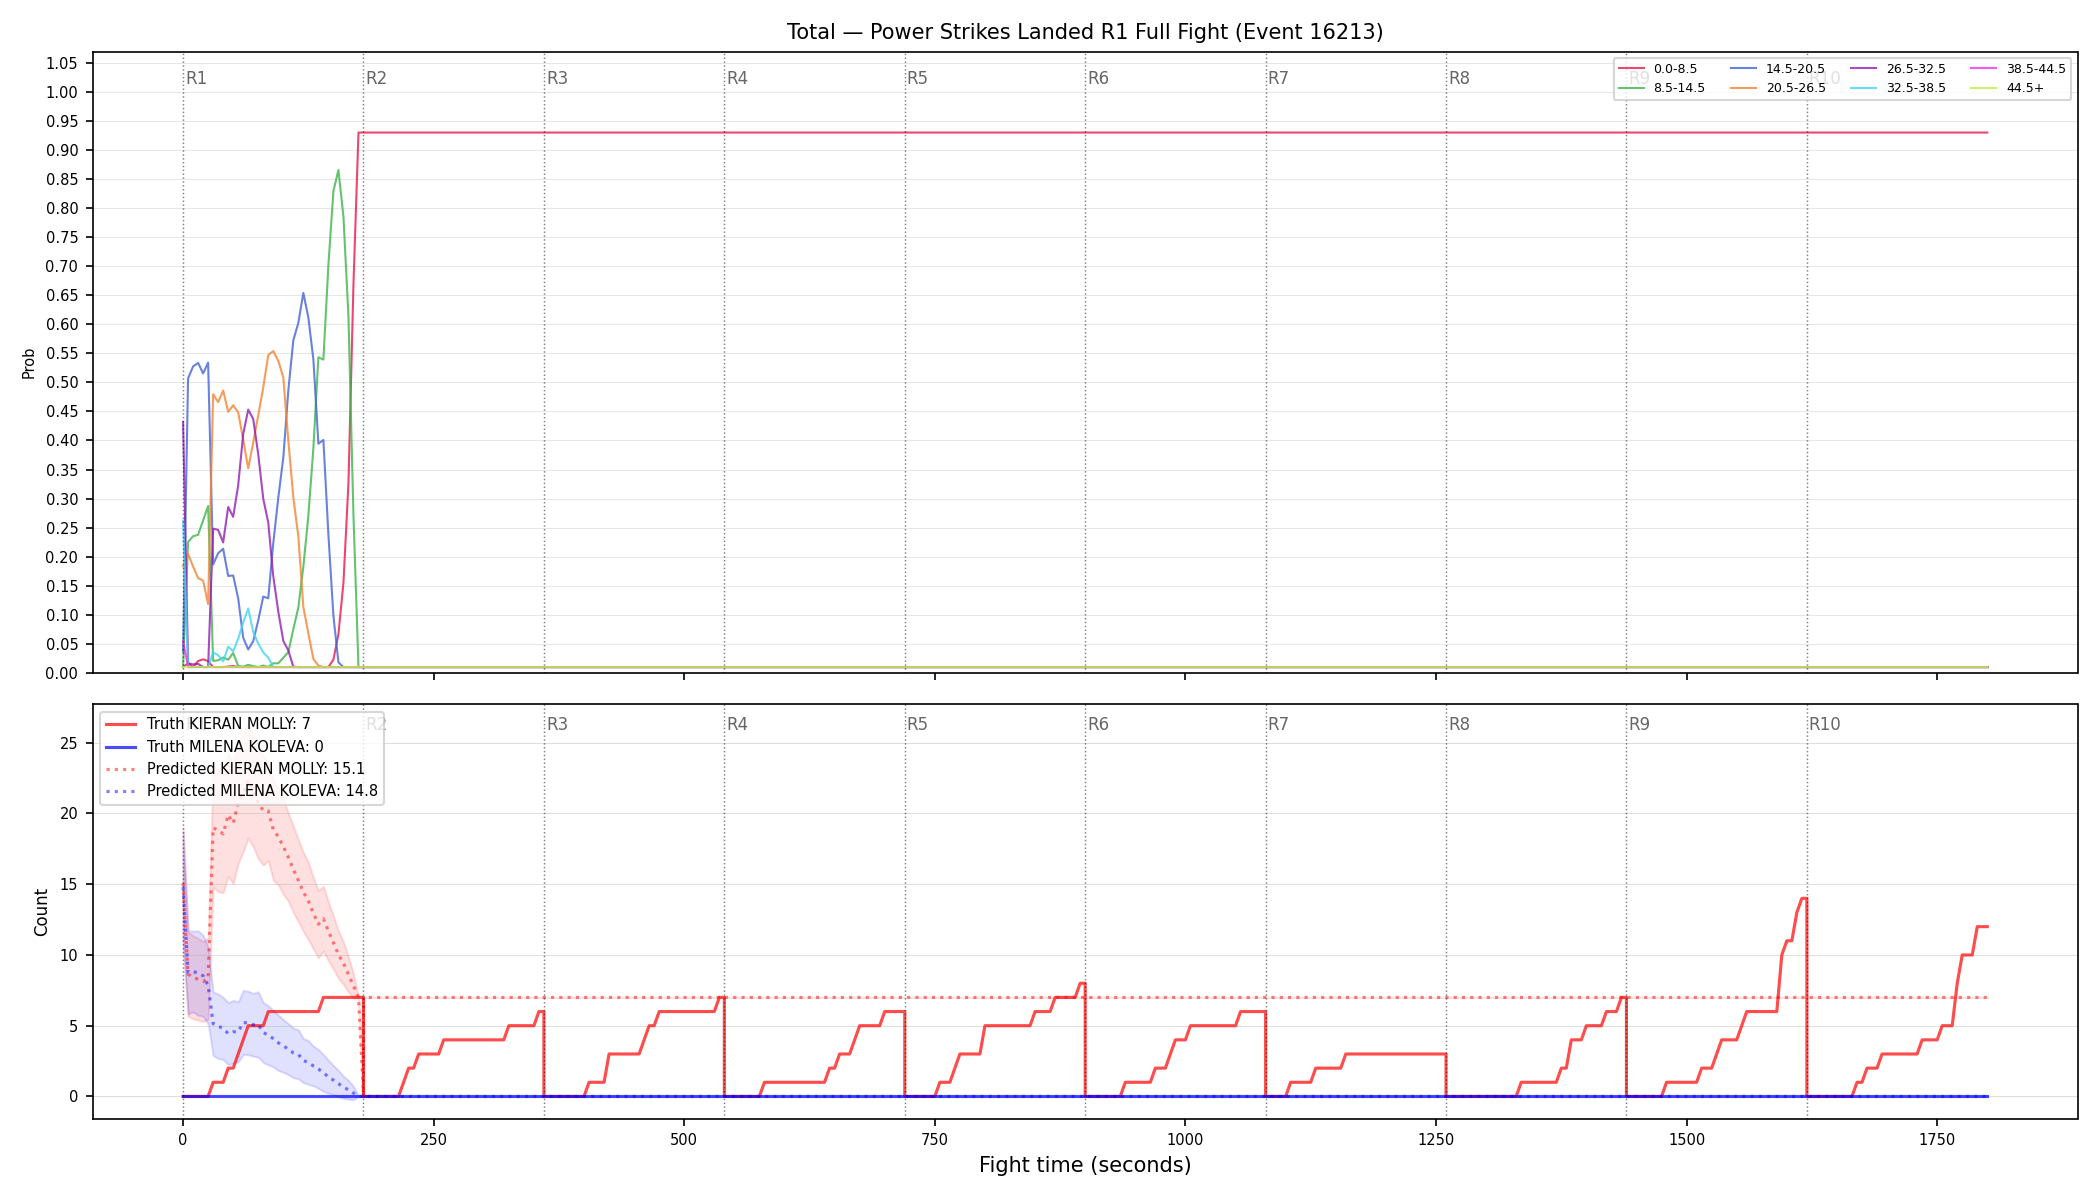Click the '0.00' tick on the Prob axis
The width and height of the screenshot is (2100, 1200).
[62, 673]
